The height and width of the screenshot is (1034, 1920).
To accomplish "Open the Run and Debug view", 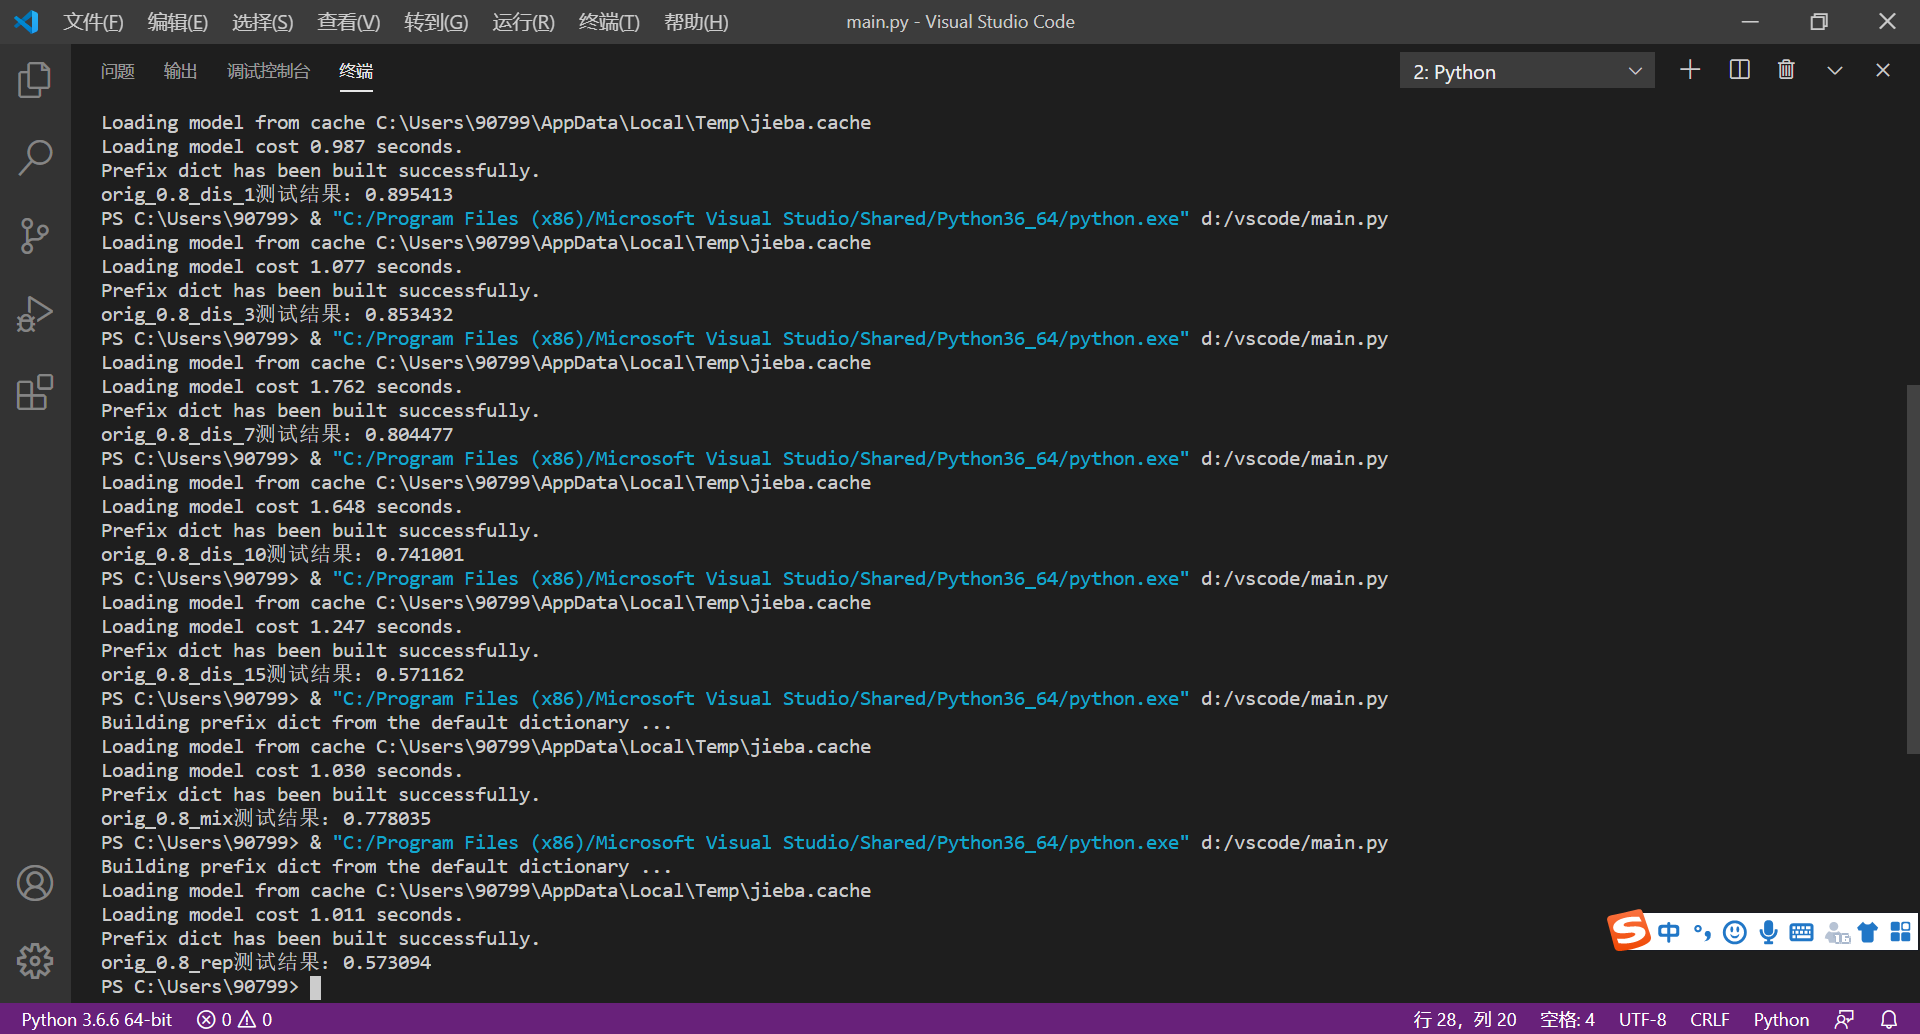I will pos(35,314).
